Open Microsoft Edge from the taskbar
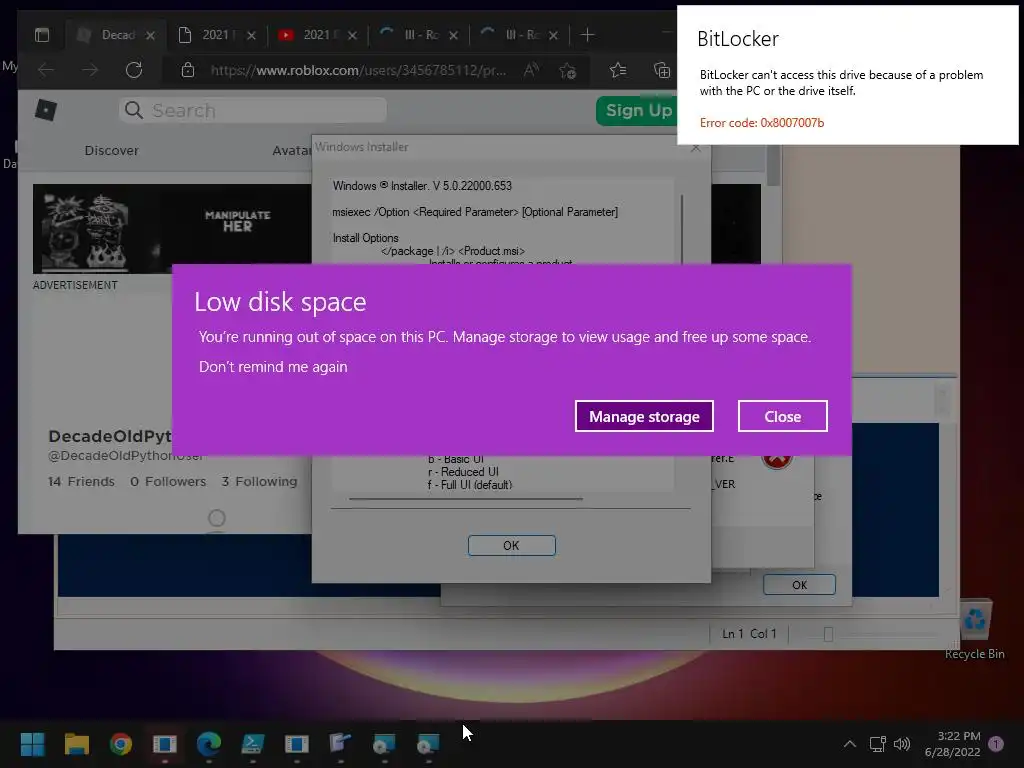This screenshot has height=768, width=1024. 209,744
